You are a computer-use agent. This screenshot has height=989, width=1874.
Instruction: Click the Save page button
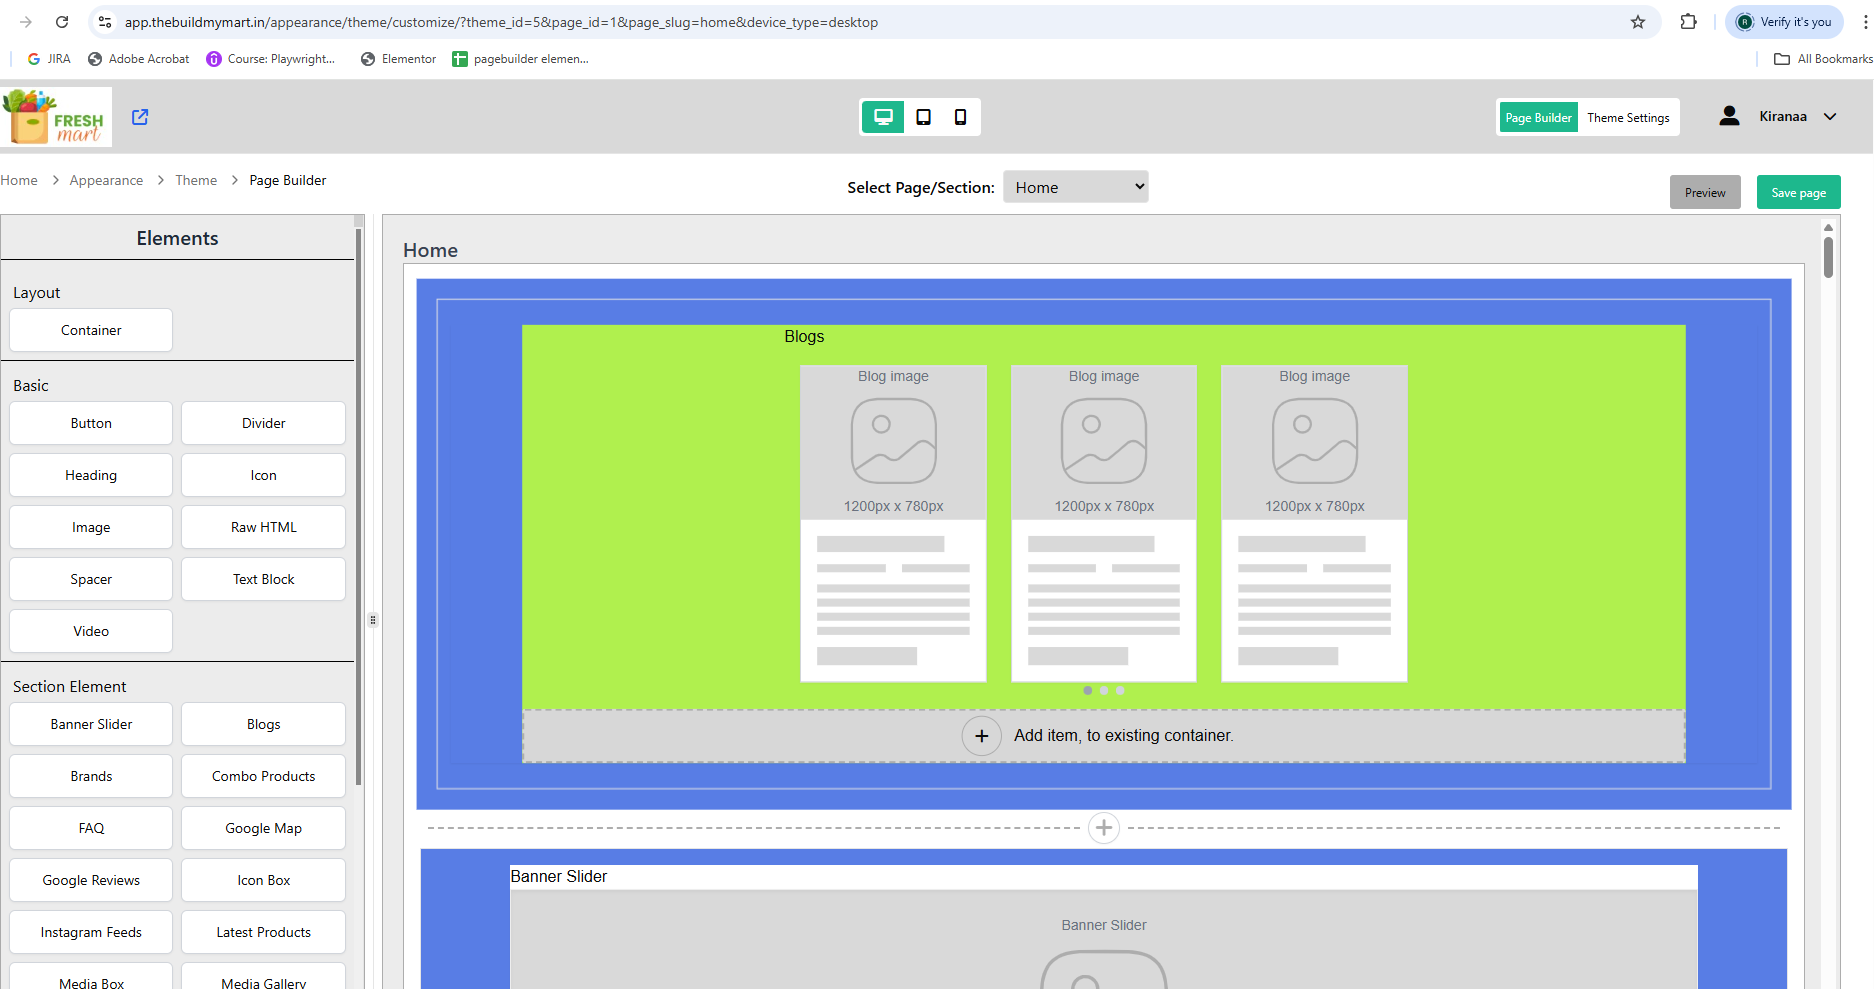1798,193
